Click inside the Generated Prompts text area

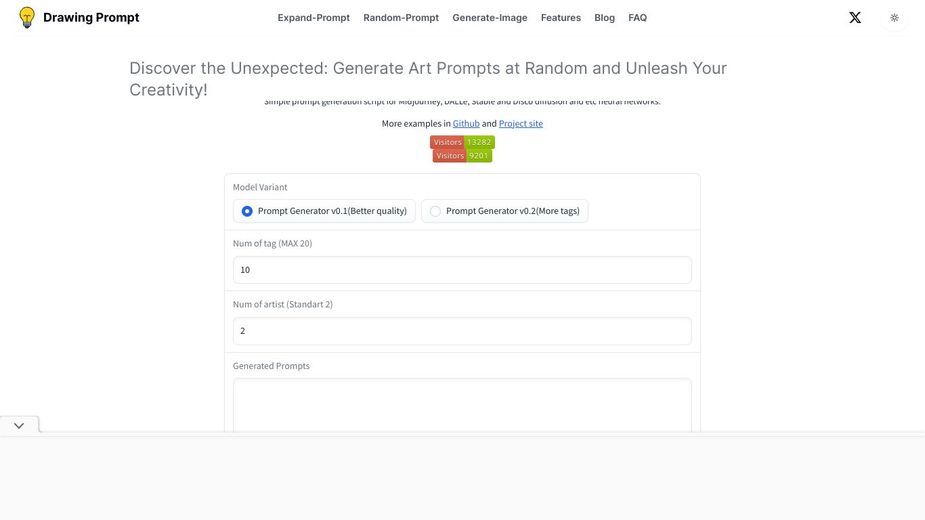click(x=462, y=405)
